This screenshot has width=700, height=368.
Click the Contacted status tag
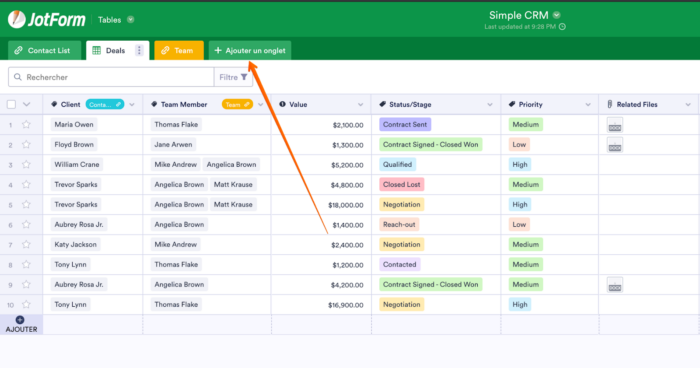point(400,264)
